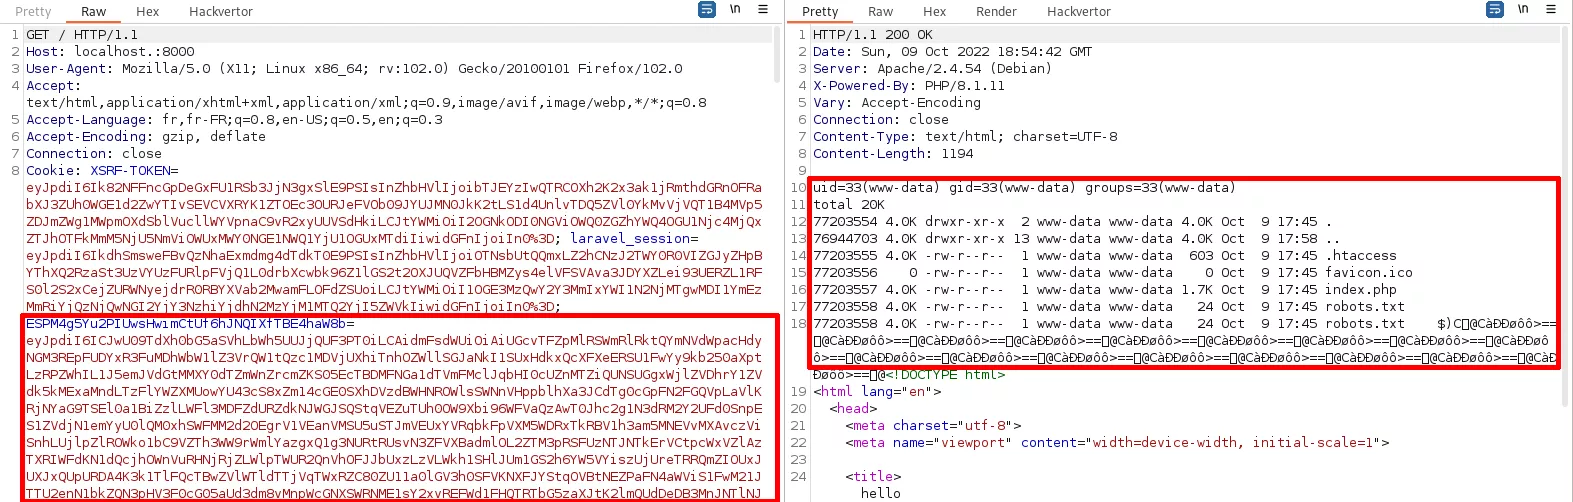Toggle word wrap icon in response panel
1573x502 pixels.
coord(1495,10)
